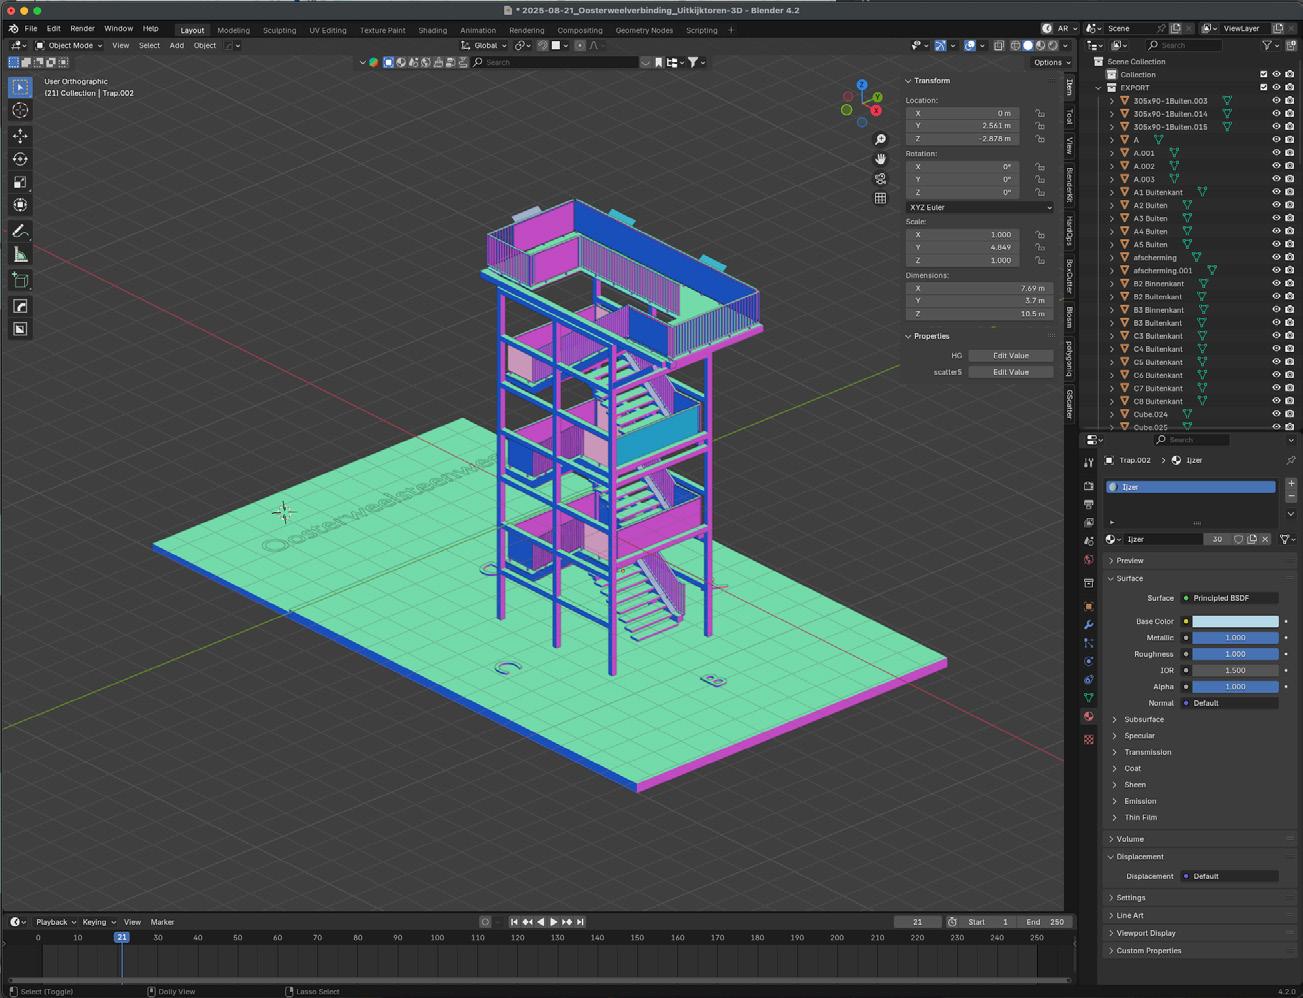Viewport: 1303px width, 998px height.
Task: Open the XYZ Euler rotation mode dropdown
Action: (x=979, y=207)
